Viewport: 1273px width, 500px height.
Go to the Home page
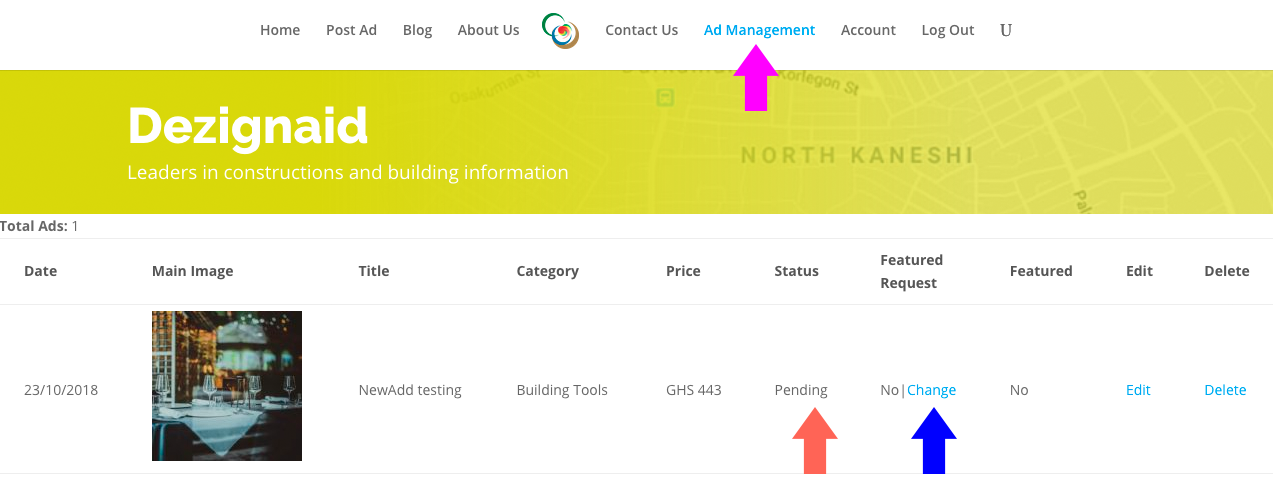(280, 30)
